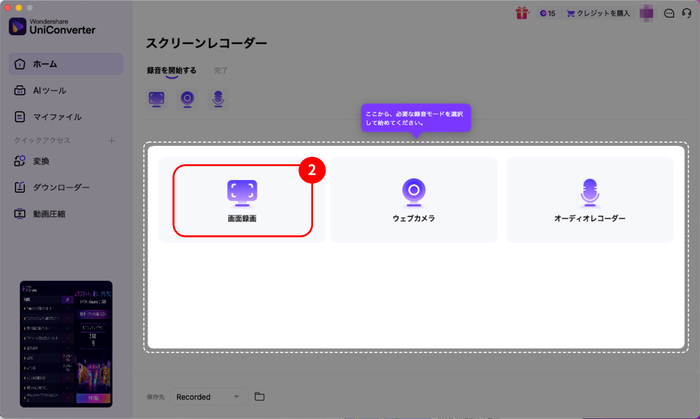Click クレジットを購入 to buy credits
Screen dimensions: 700x419
(x=598, y=14)
